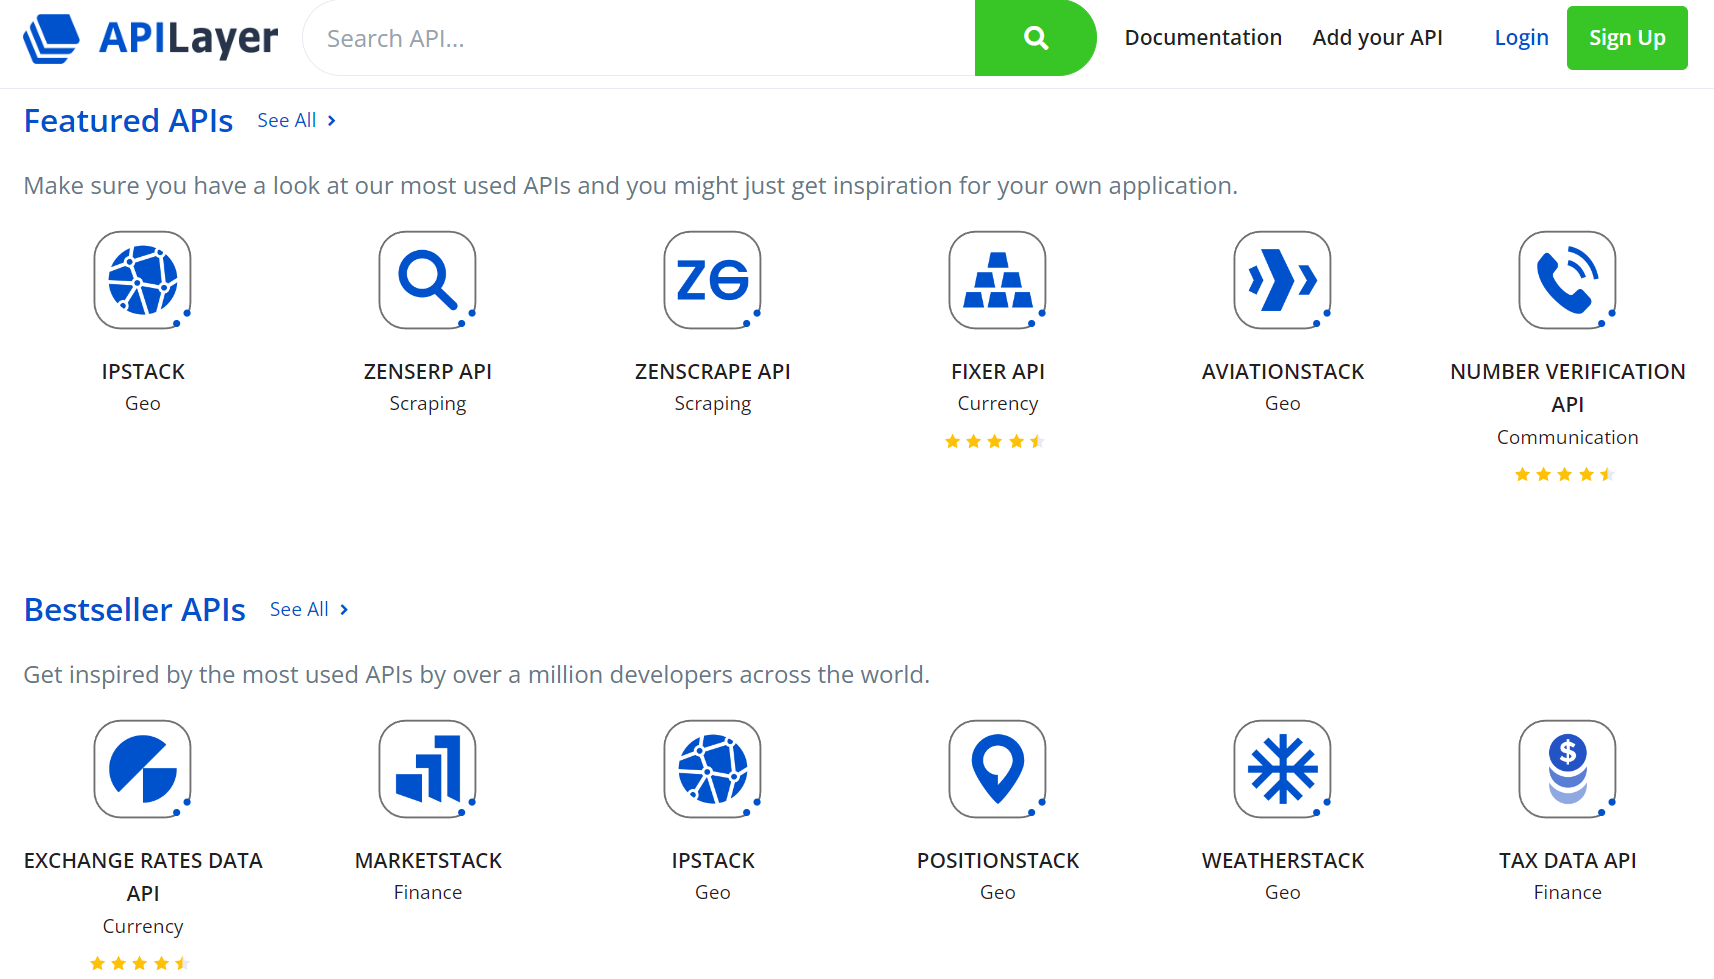Click the POSITIONSTACK map pin icon

[997, 769]
